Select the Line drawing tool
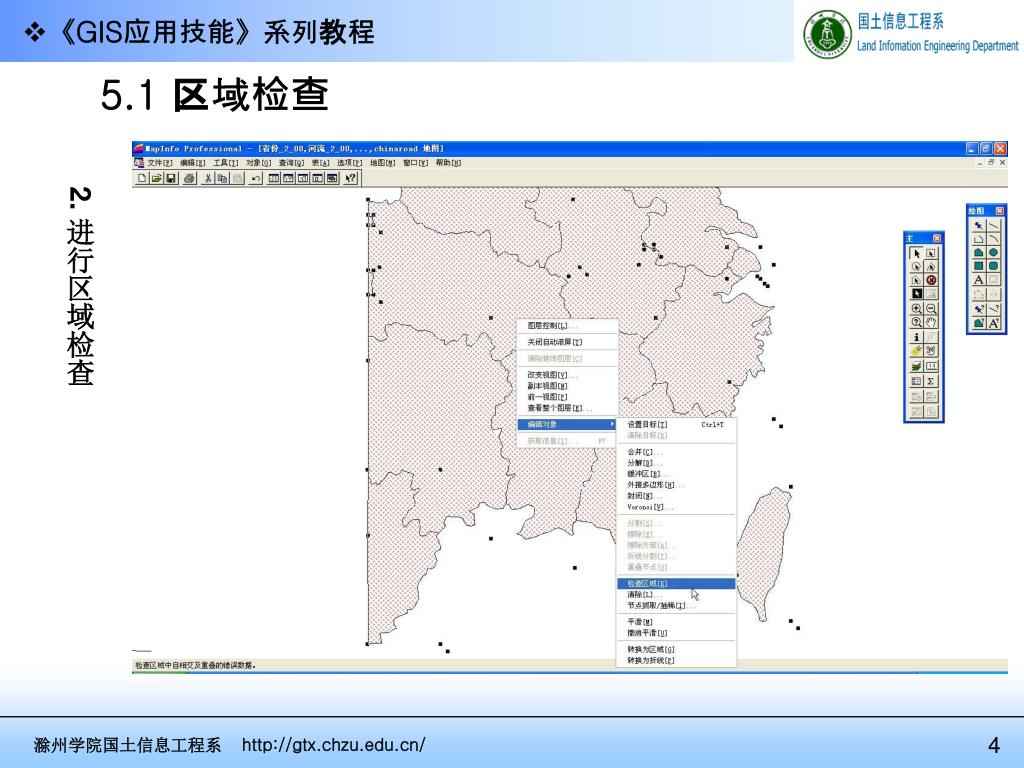 point(993,225)
